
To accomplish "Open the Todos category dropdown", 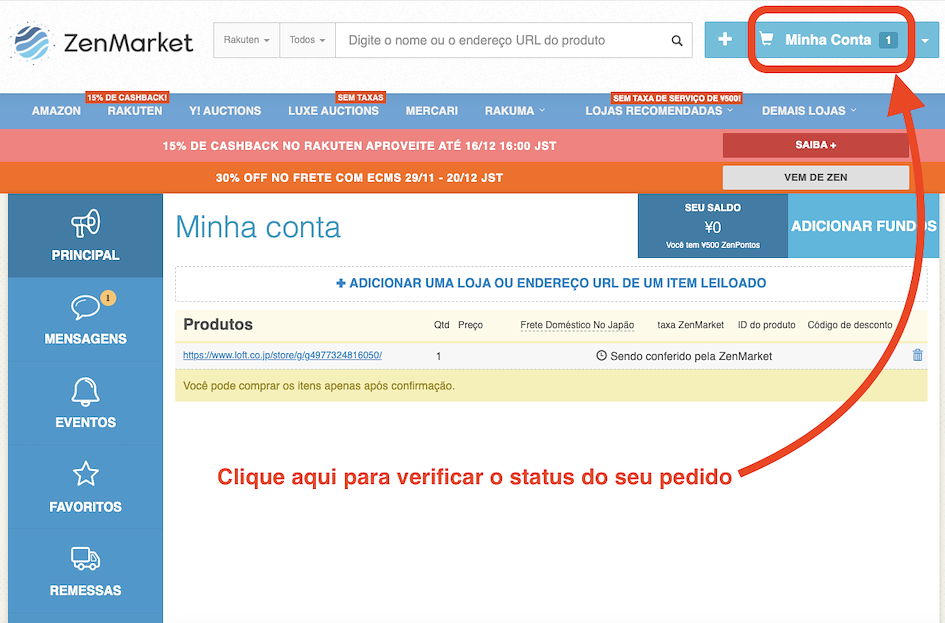I will pyautogui.click(x=307, y=40).
